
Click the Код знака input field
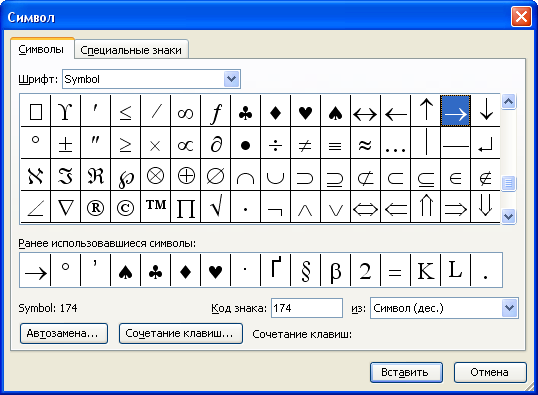(x=307, y=308)
